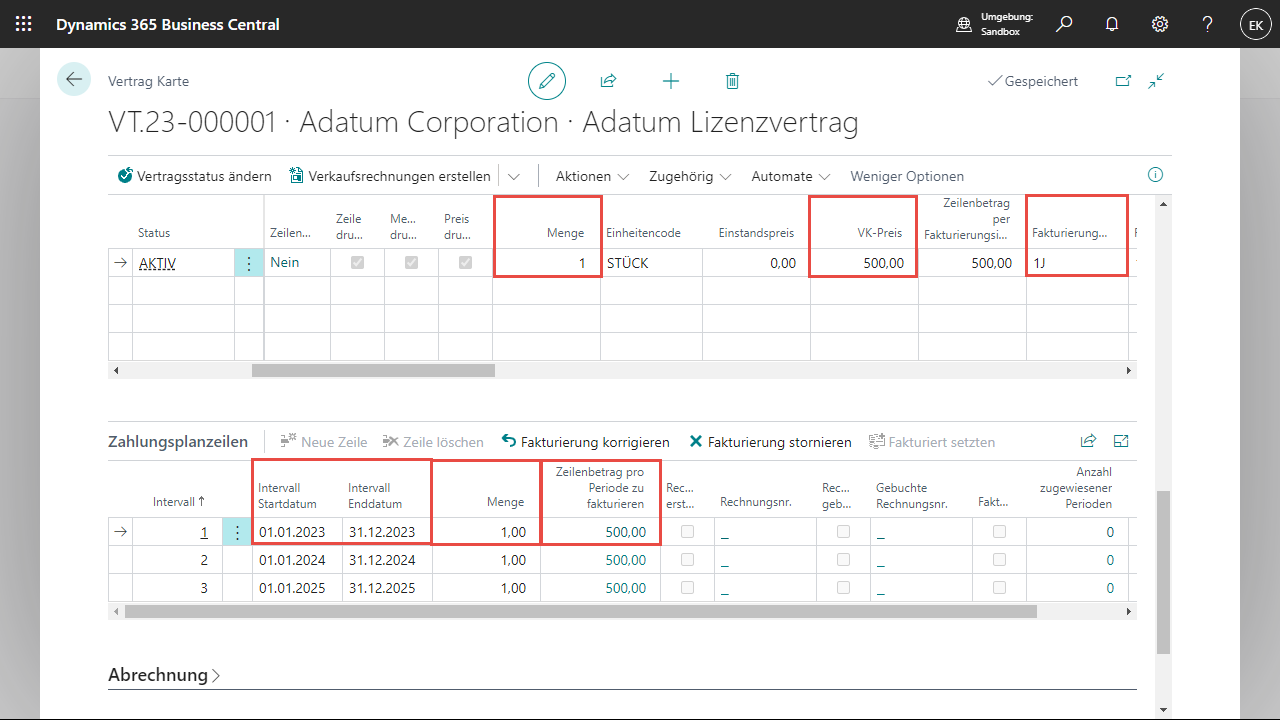The height and width of the screenshot is (720, 1280).
Task: Open the search magnifier icon
Action: pyautogui.click(x=1064, y=24)
